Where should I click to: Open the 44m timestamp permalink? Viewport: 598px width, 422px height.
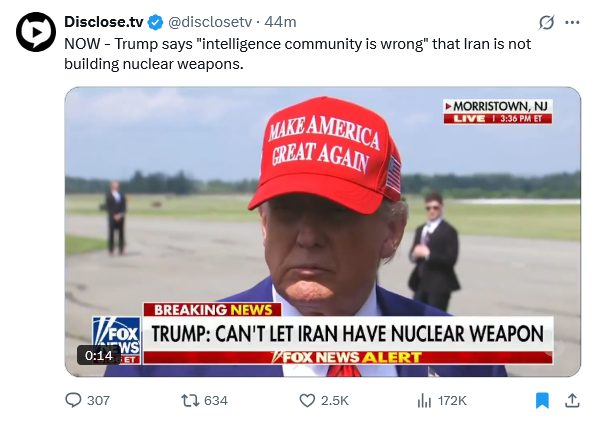pos(280,22)
